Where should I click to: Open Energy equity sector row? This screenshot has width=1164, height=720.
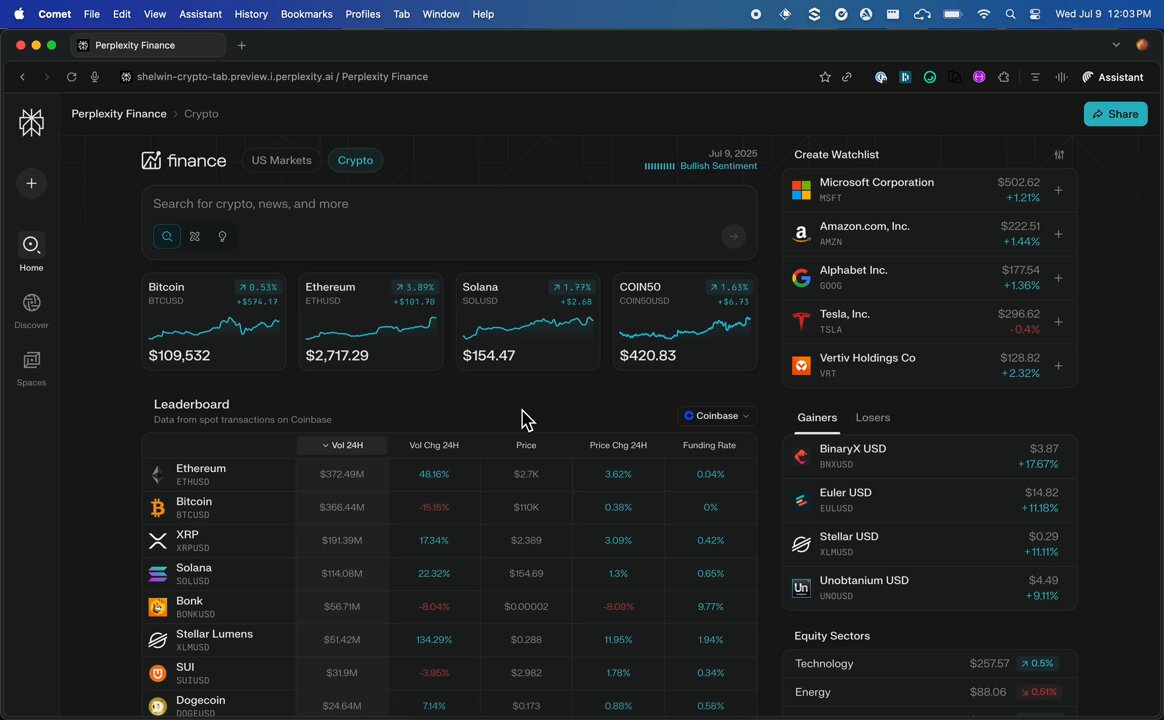pyautogui.click(x=929, y=692)
